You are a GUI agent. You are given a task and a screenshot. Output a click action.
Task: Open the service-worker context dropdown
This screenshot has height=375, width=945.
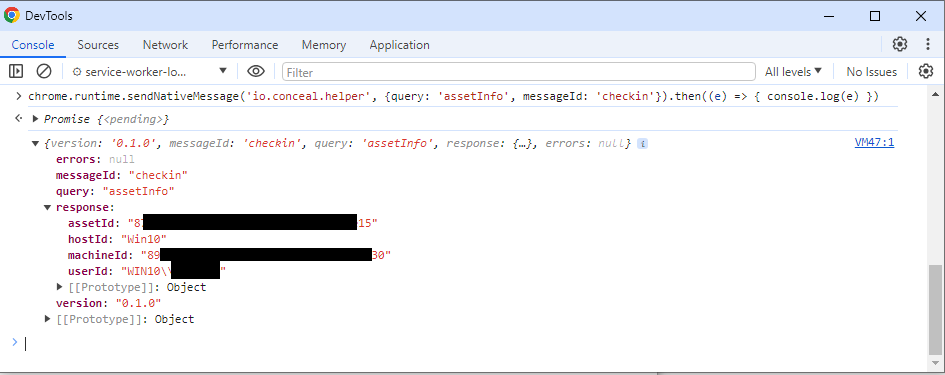pyautogui.click(x=150, y=71)
